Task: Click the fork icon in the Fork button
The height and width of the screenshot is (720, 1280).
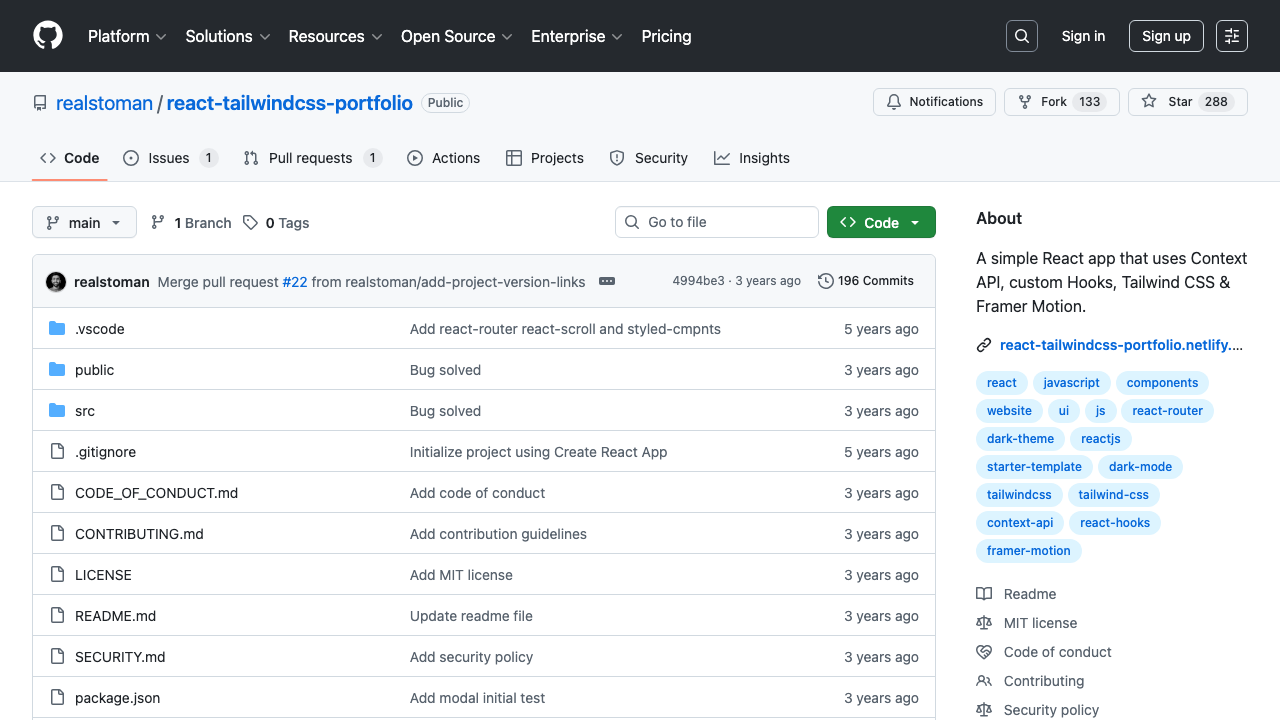Action: tap(1023, 101)
